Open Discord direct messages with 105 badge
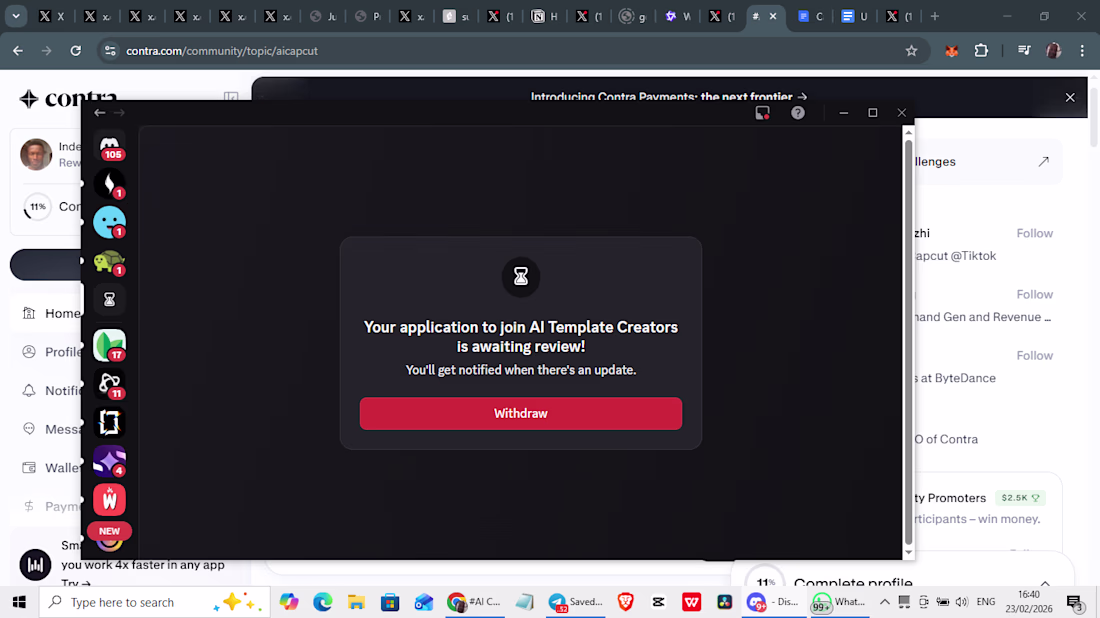 [x=109, y=147]
